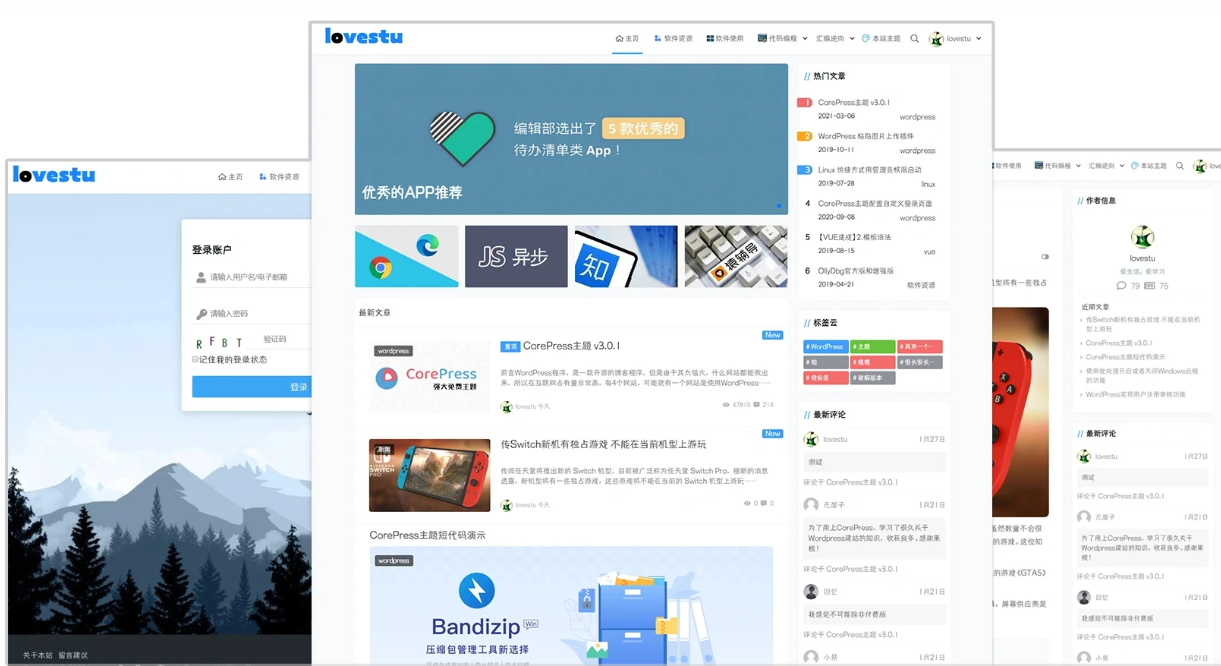Open 本站主题 menu item in center window
The image size is (1221, 666).
881,38
